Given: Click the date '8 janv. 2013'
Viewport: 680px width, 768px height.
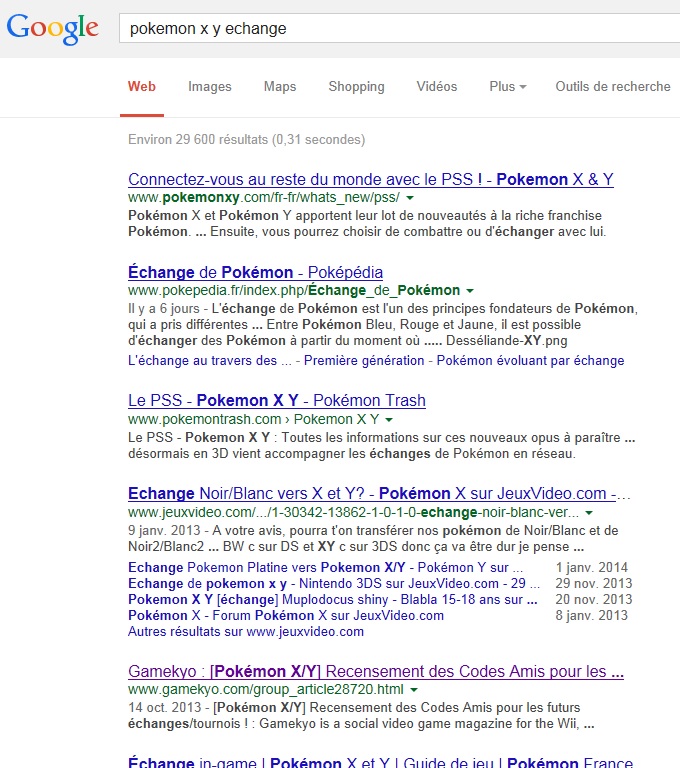Looking at the screenshot, I should (x=591, y=616).
